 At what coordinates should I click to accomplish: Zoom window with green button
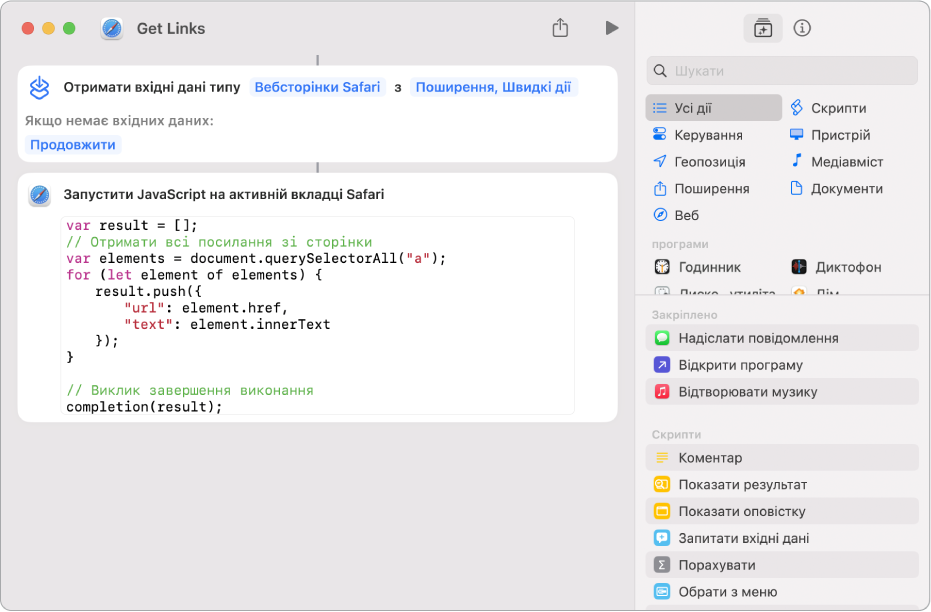pyautogui.click(x=69, y=28)
